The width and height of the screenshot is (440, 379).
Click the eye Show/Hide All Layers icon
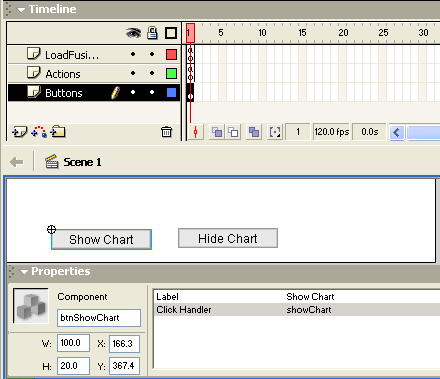(133, 33)
